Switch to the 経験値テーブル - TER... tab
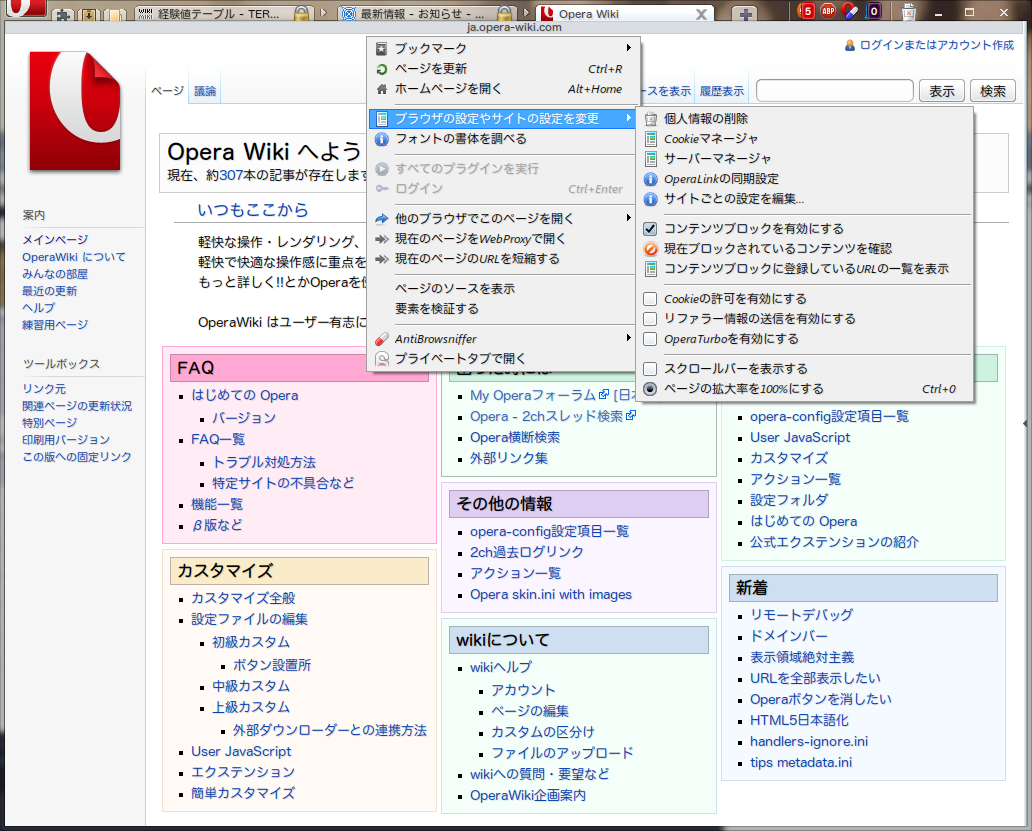The width and height of the screenshot is (1032, 831). coord(223,14)
